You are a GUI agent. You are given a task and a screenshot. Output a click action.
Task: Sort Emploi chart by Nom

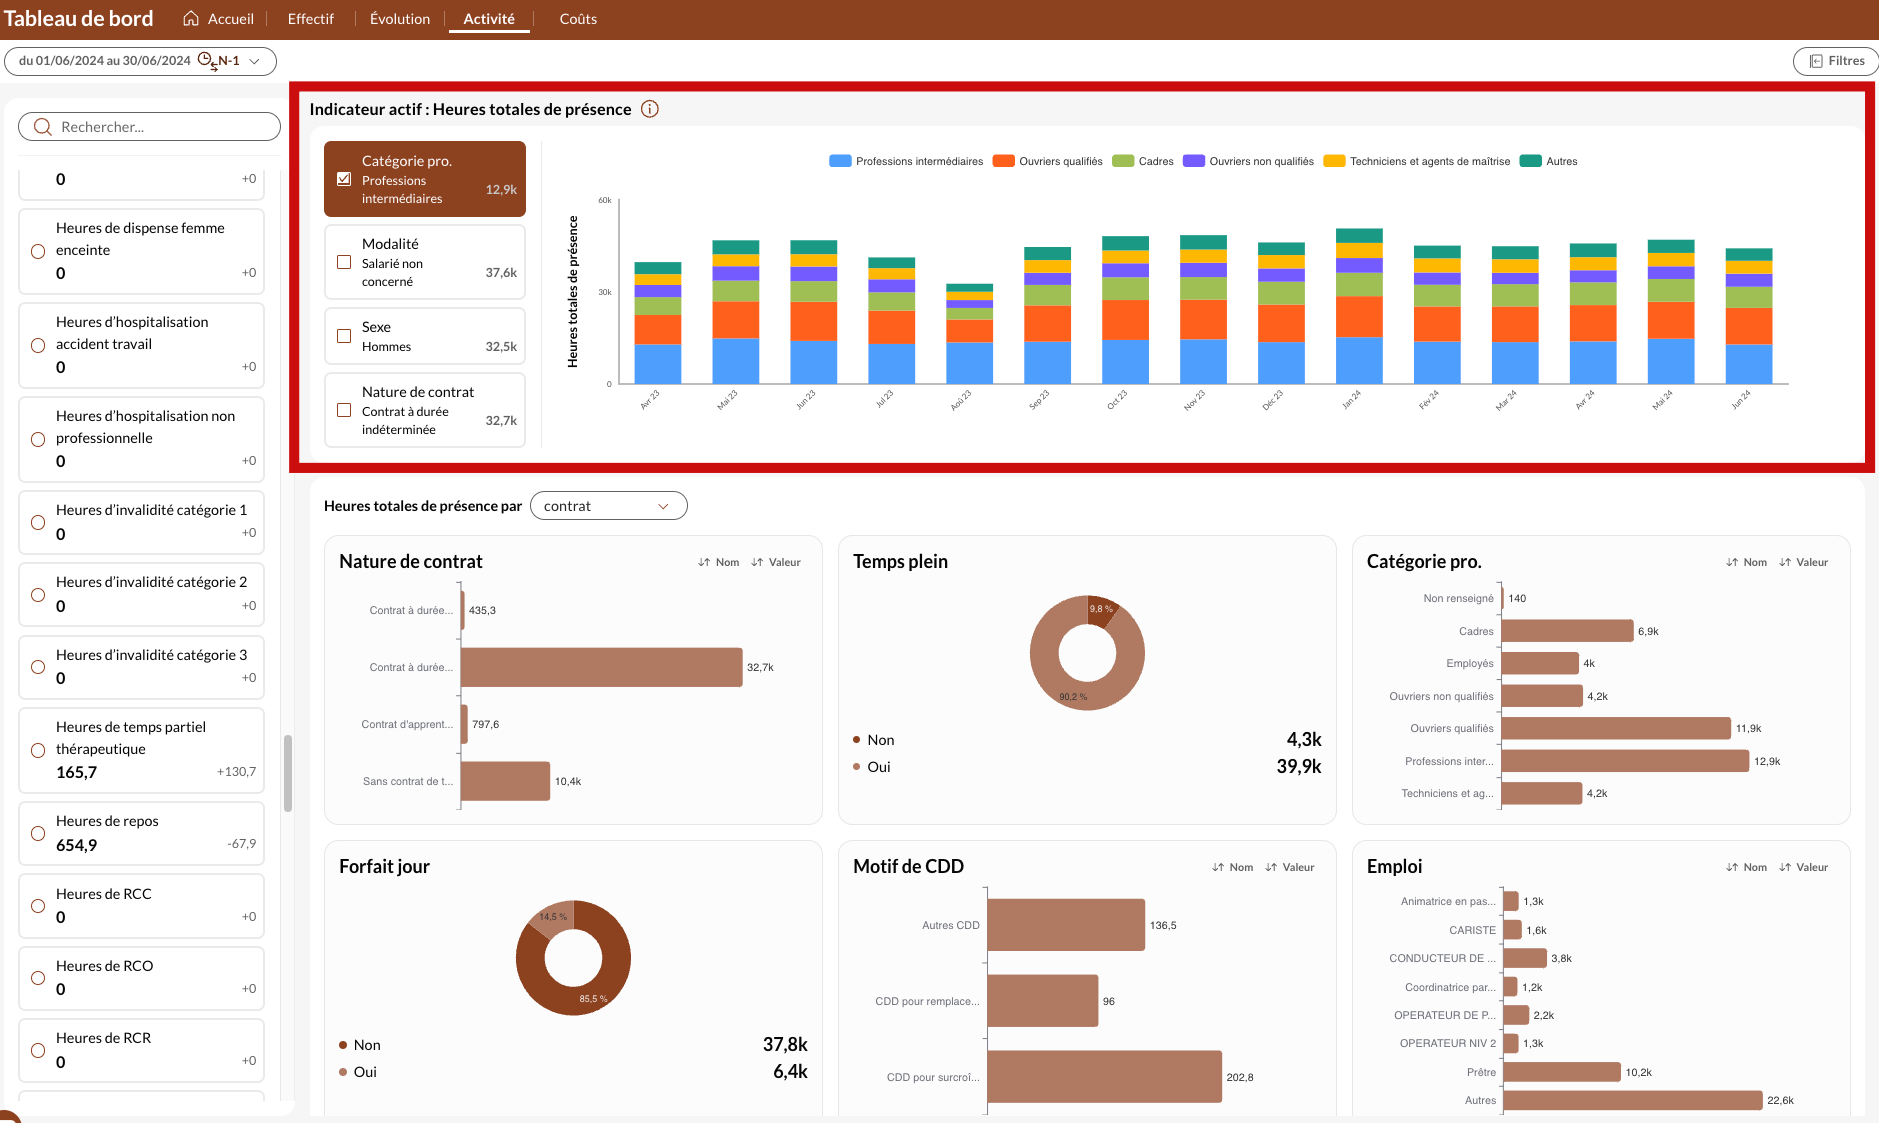1746,867
